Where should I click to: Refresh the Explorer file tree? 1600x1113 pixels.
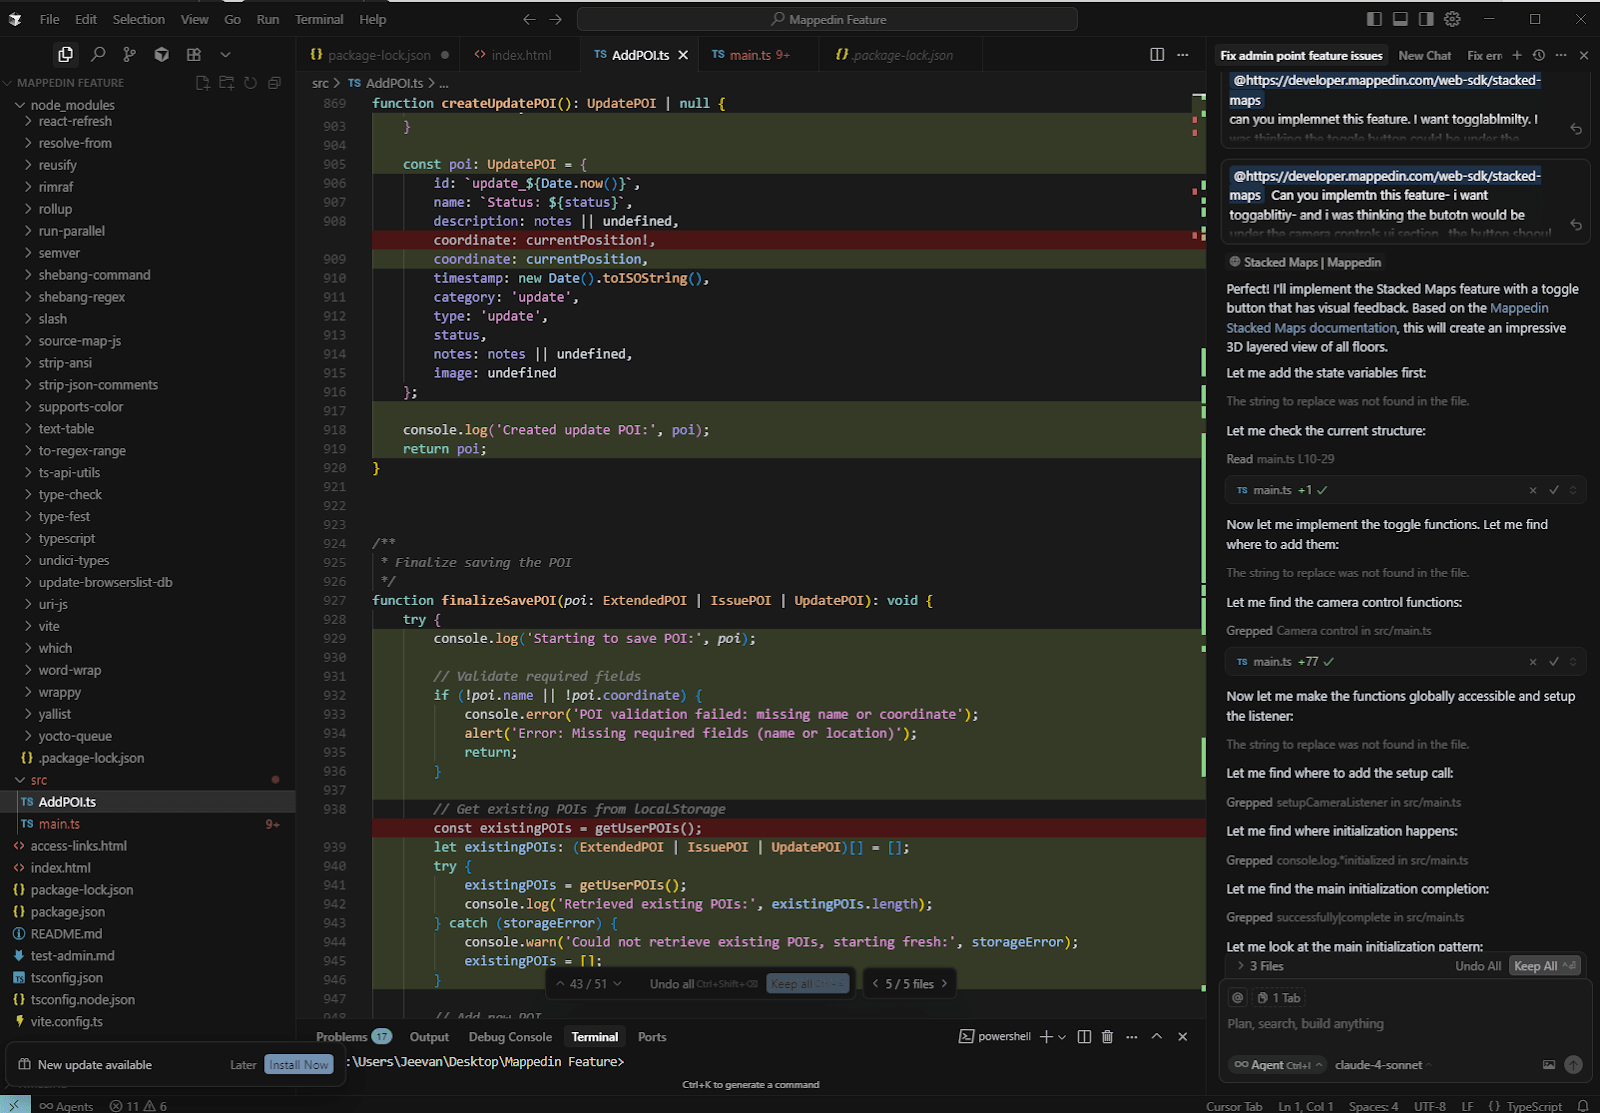(x=251, y=83)
